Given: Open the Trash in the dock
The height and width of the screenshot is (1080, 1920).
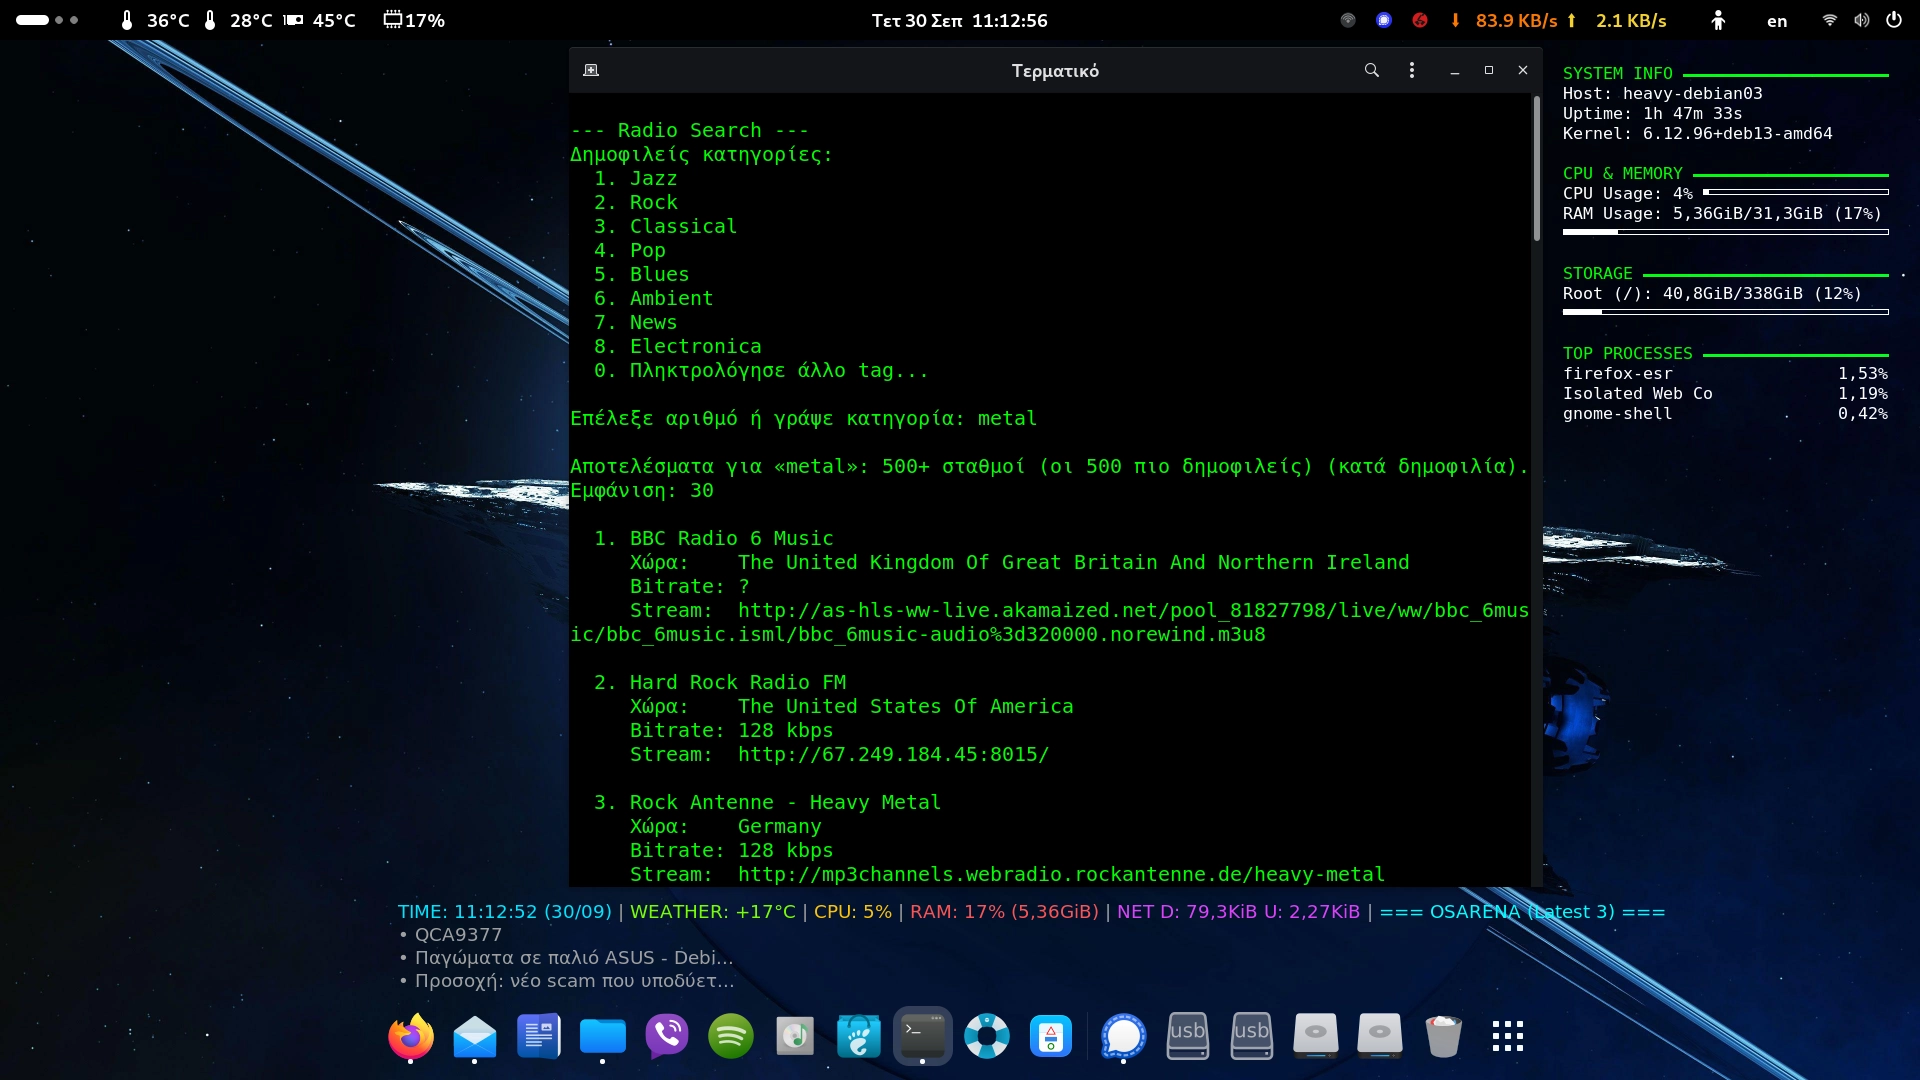Looking at the screenshot, I should click(1443, 1036).
